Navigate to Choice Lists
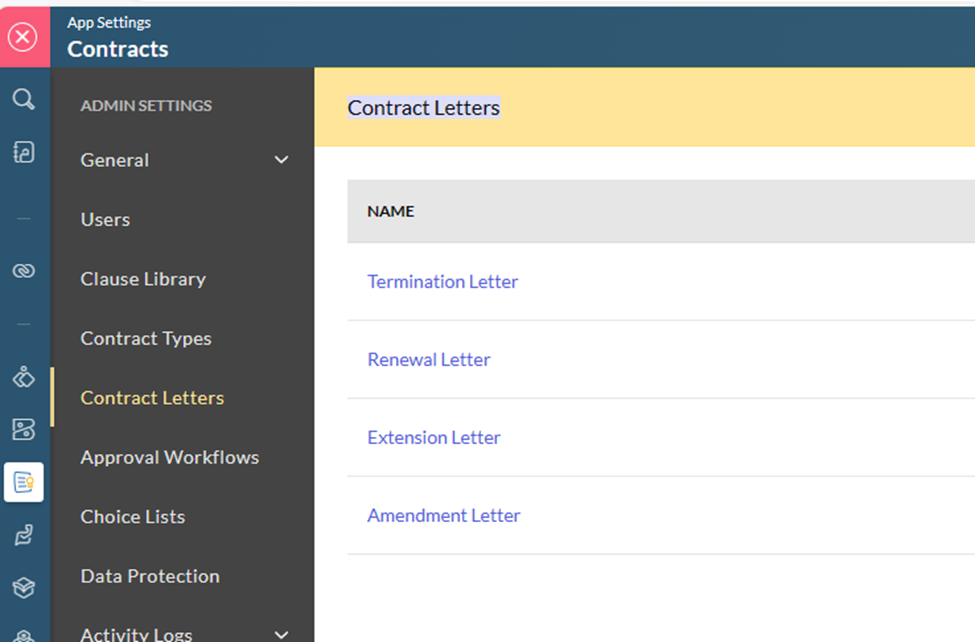Image resolution: width=975 pixels, height=642 pixels. 132,516
